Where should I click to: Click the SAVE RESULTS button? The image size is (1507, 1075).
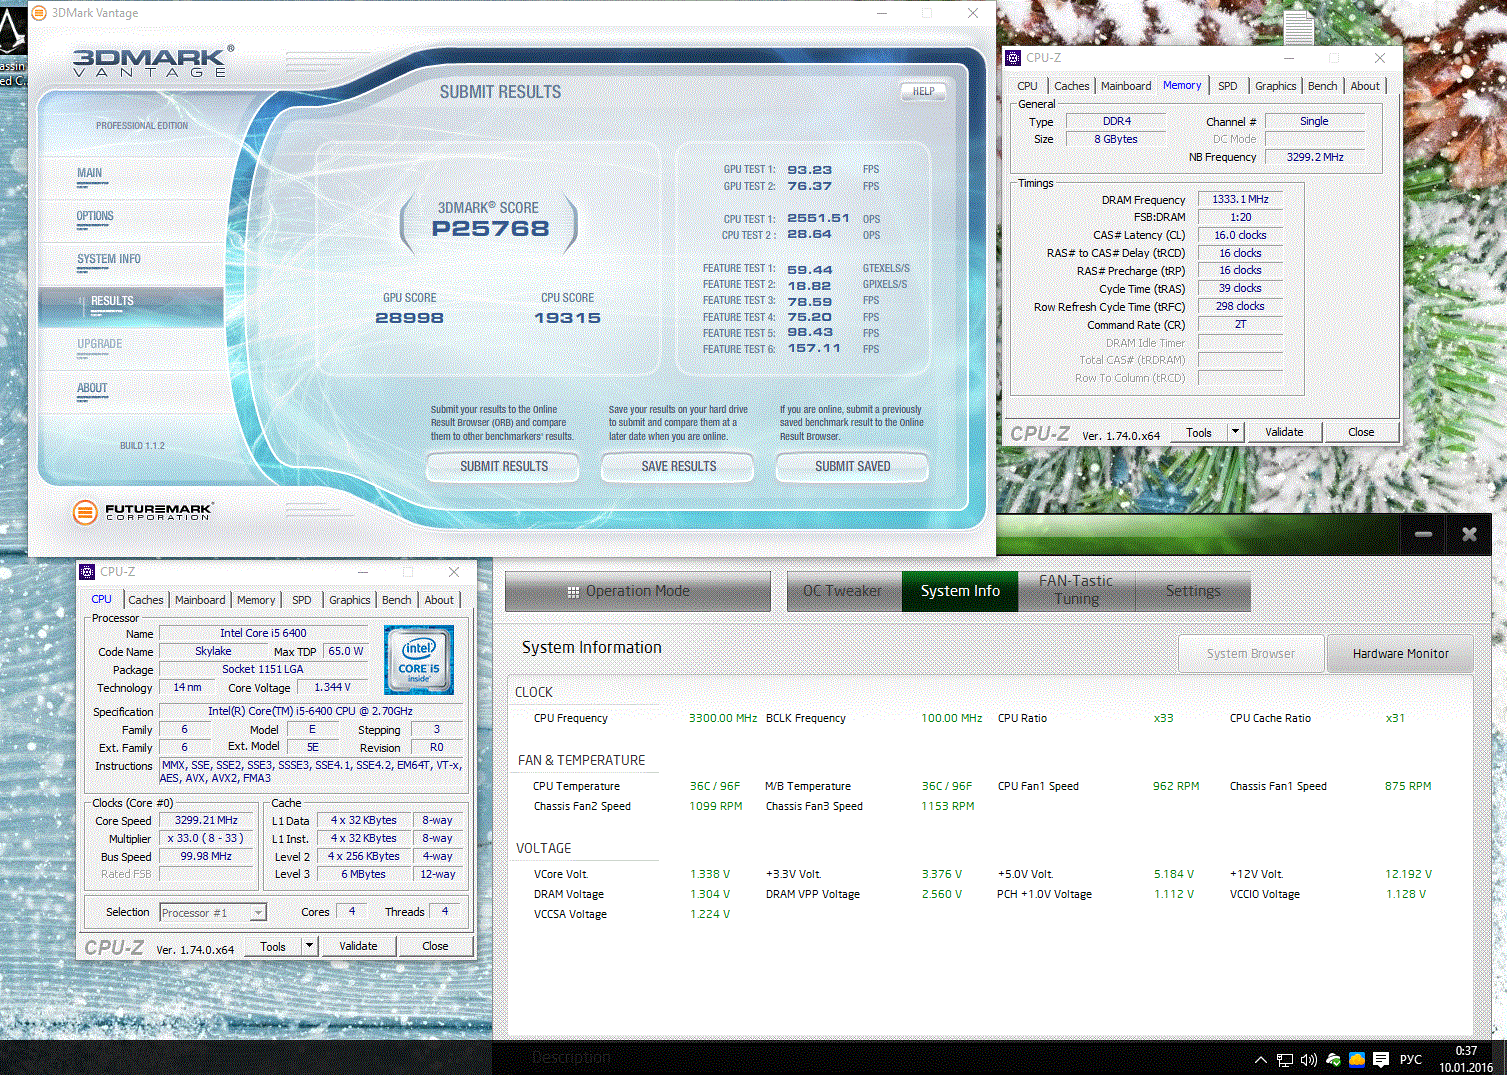pyautogui.click(x=679, y=466)
